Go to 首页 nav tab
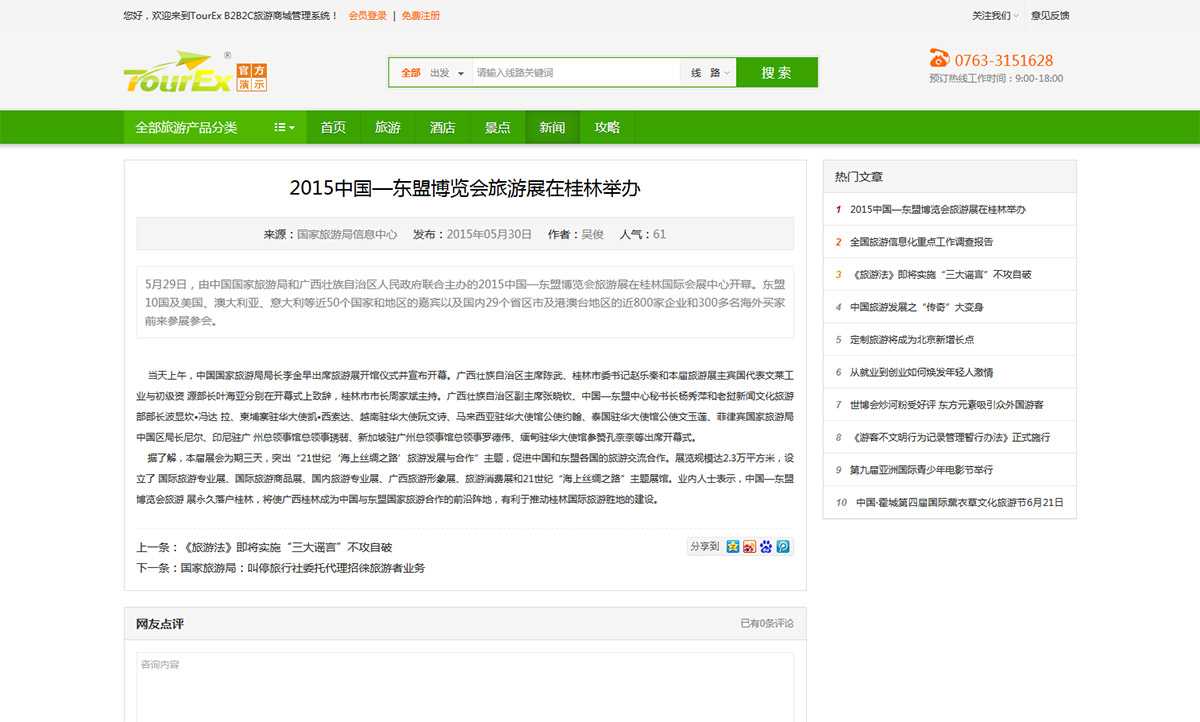 click(333, 128)
